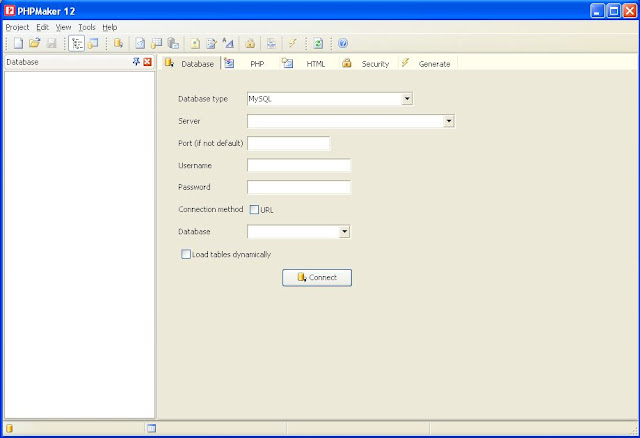The image size is (640, 438).
Task: Click the Open Project folder icon
Action: [34, 43]
